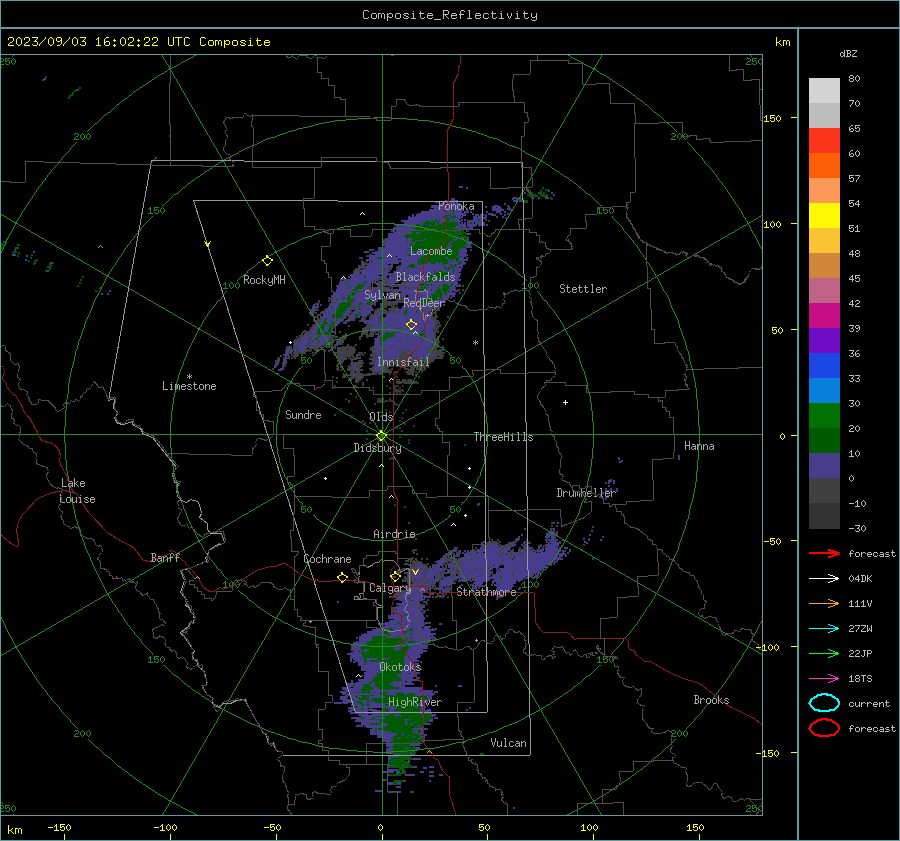
Task: Click the Lacombe town label
Action: 431,251
